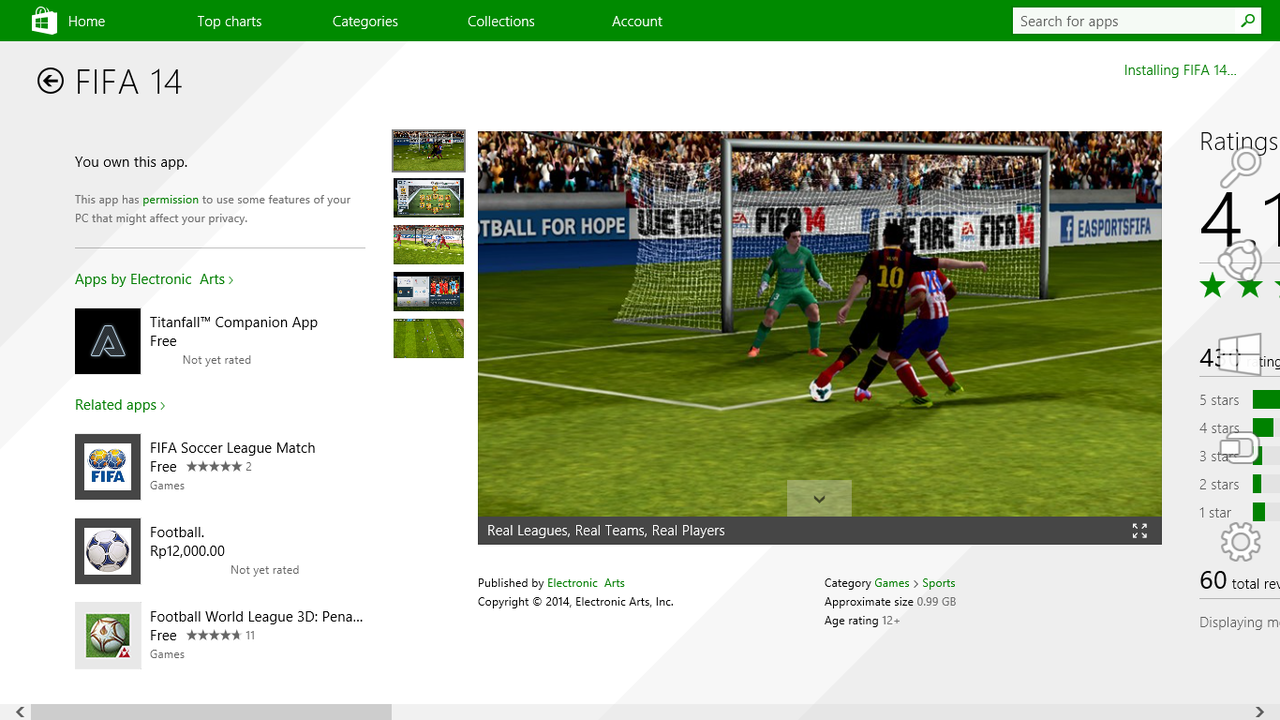Click Installing FIFA 14 status link
Screen dimensions: 1280x720
(1180, 70)
